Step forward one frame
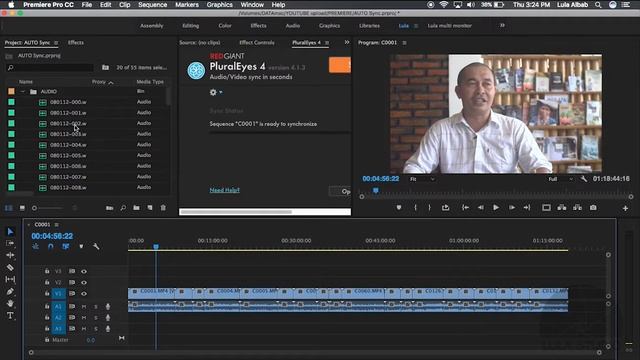640x360 pixels. (x=511, y=208)
